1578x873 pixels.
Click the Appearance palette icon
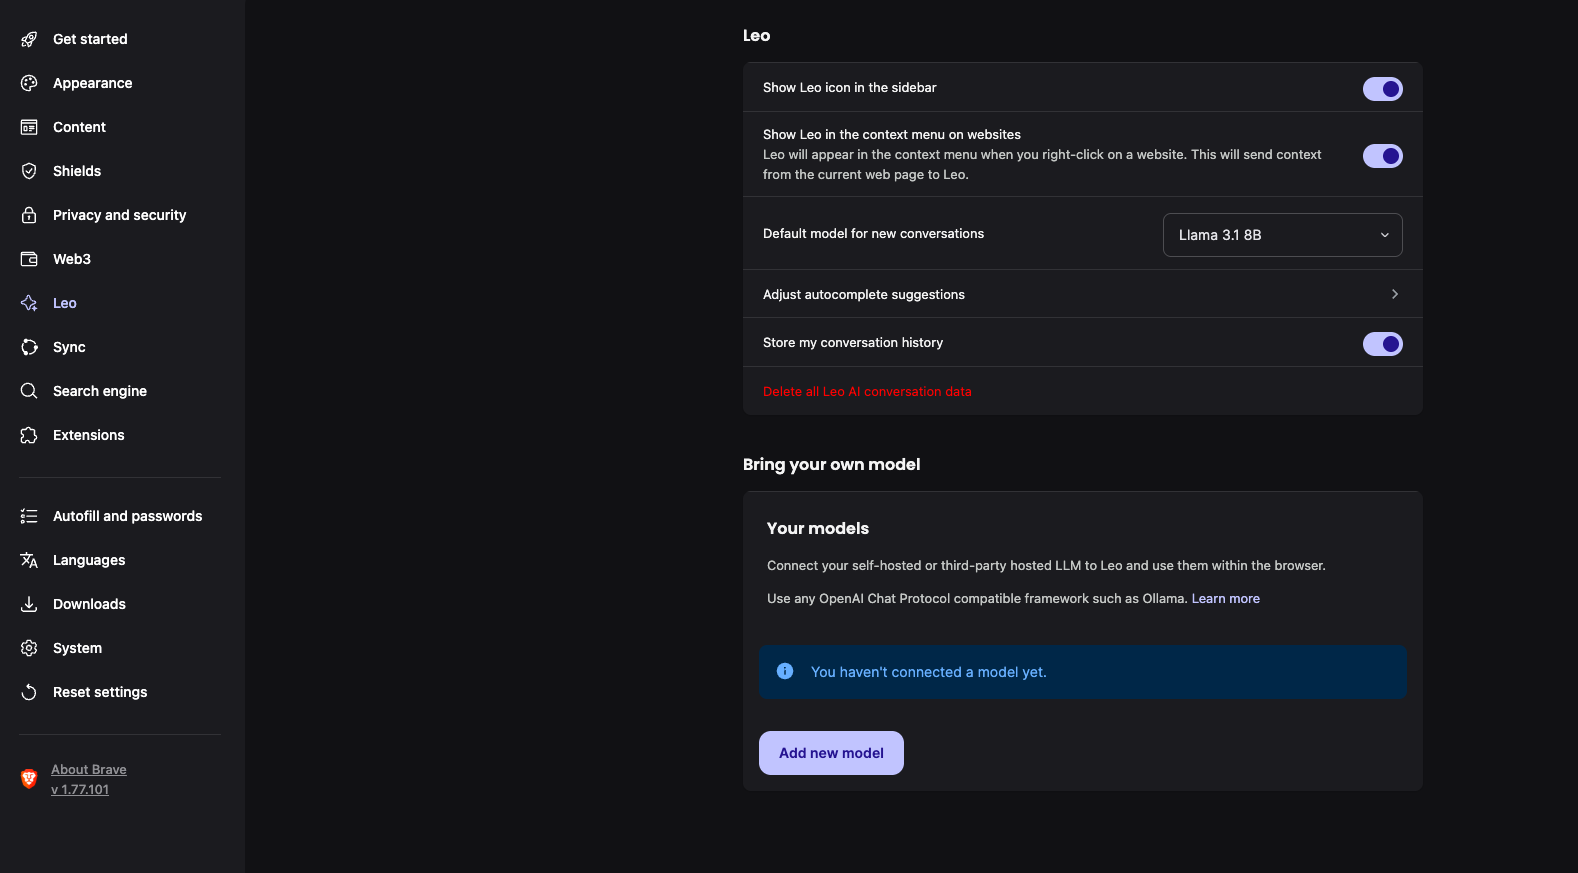pyautogui.click(x=29, y=83)
